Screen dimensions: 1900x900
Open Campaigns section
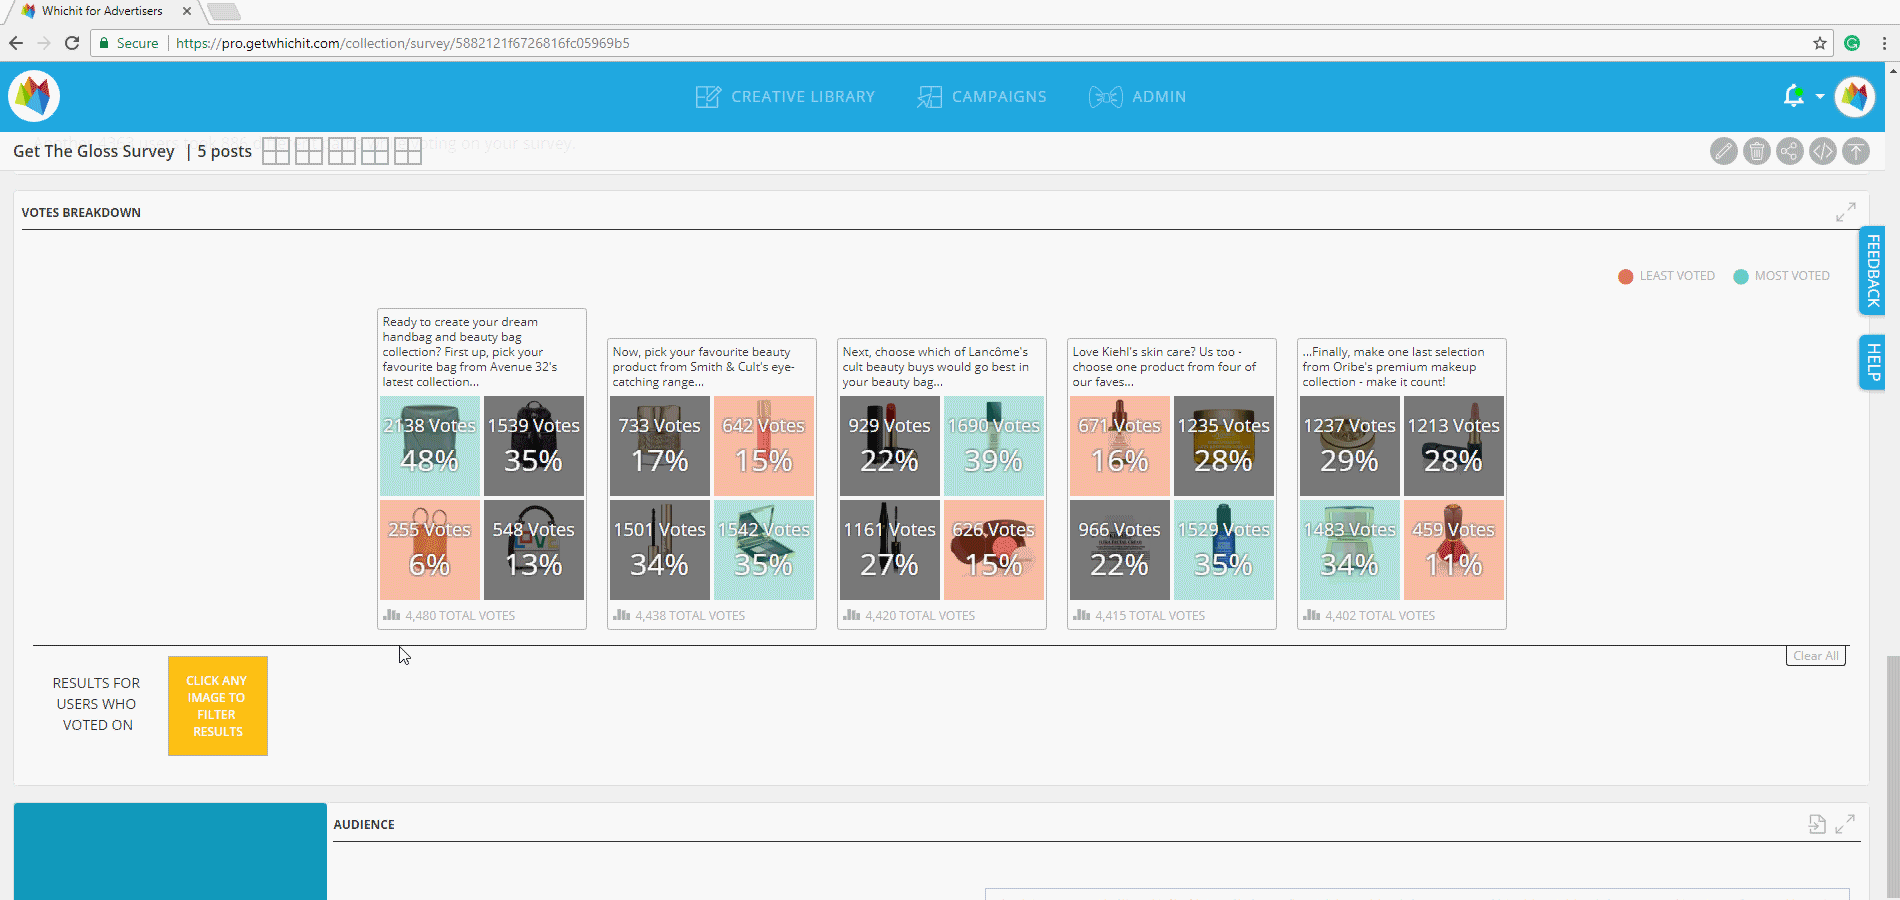[x=982, y=97]
